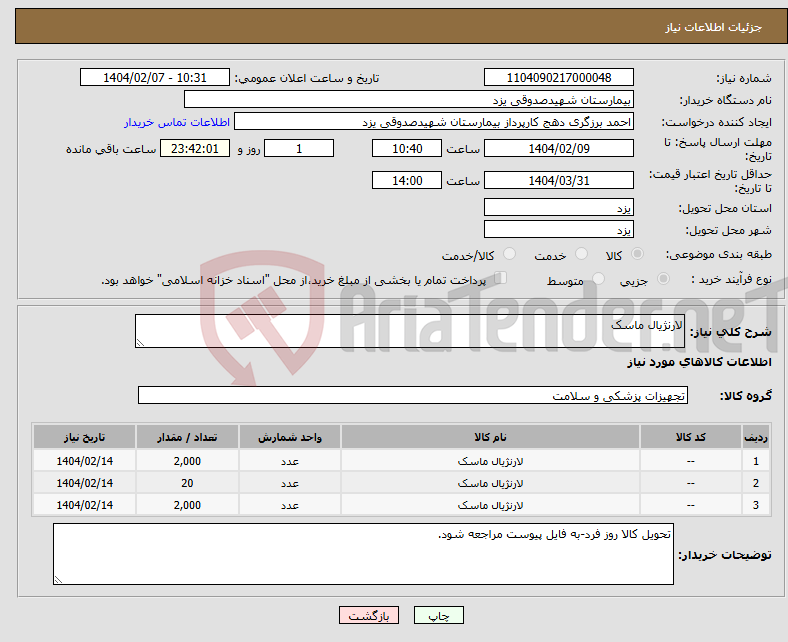
Task: Click the اطلاعات کالاهای مورد نیاز heading
Action: click(699, 362)
